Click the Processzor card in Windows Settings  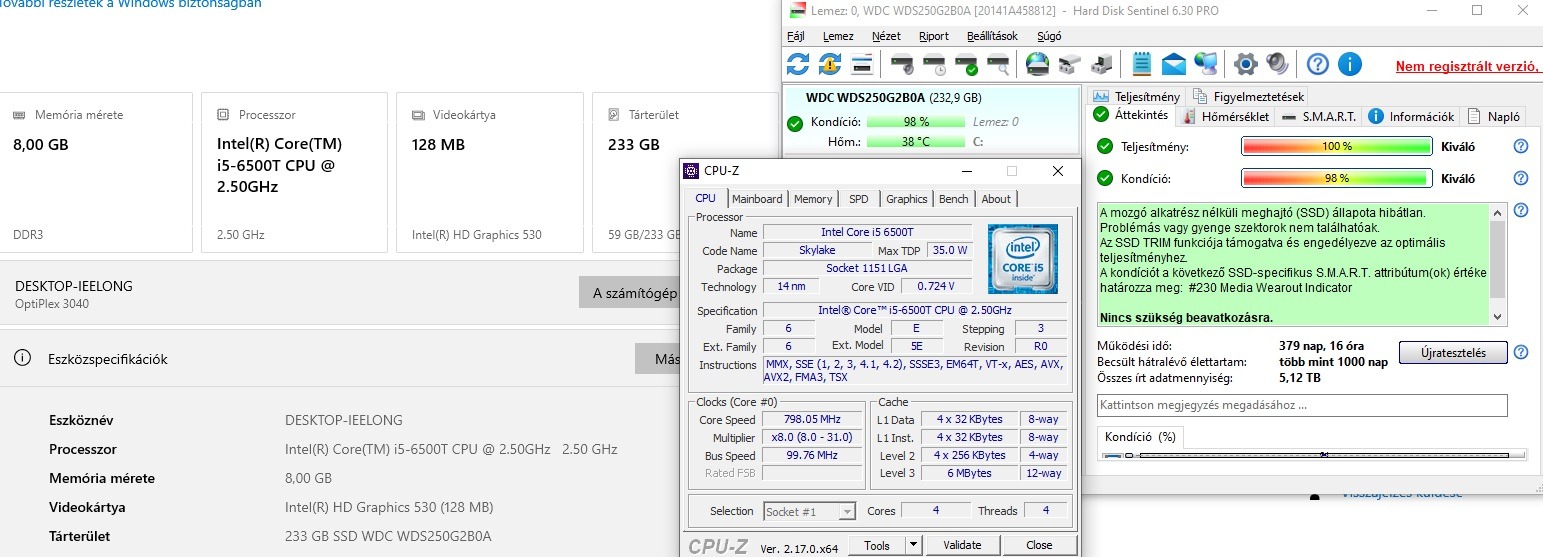coord(294,171)
